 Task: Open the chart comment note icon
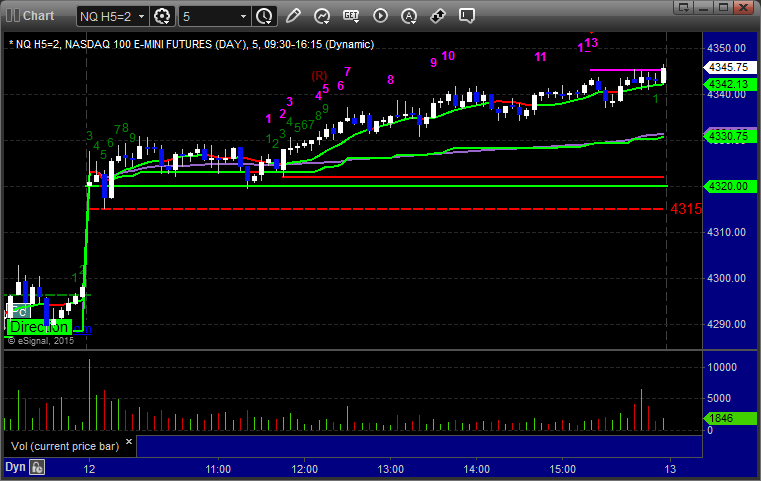pos(467,16)
